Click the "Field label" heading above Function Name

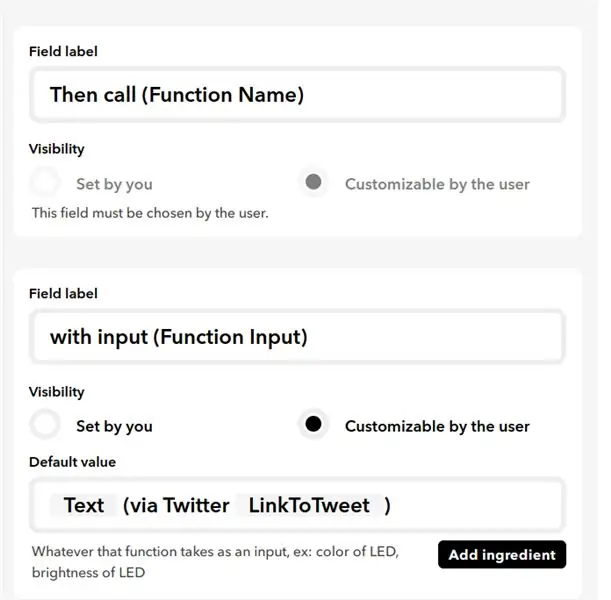pyautogui.click(x=63, y=51)
